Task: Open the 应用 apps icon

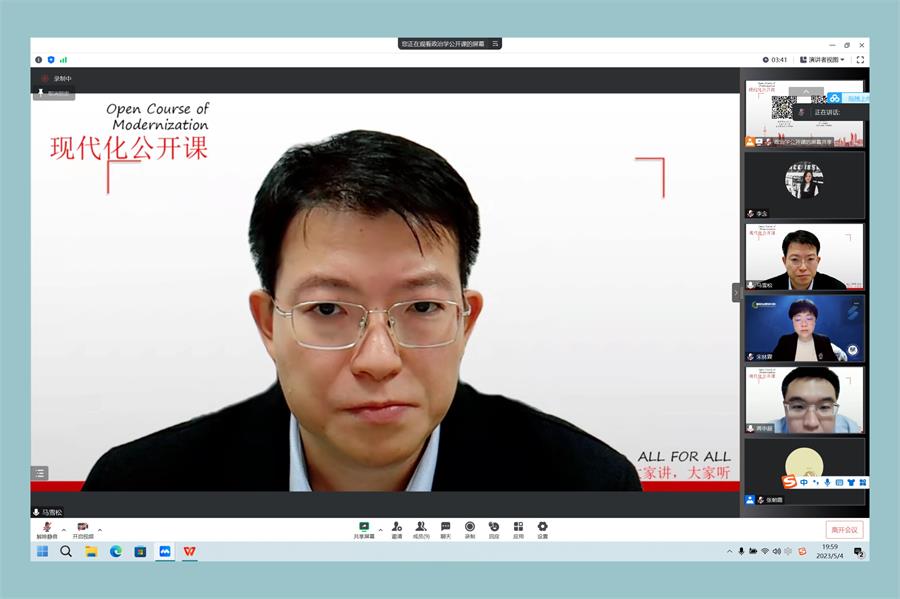Action: pos(518,527)
